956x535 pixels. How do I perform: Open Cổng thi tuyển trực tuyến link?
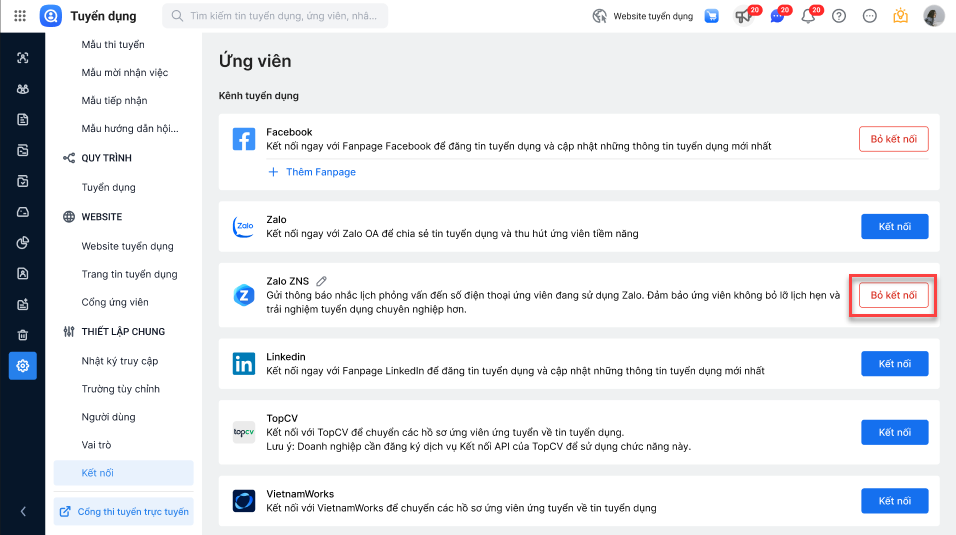click(x=124, y=512)
